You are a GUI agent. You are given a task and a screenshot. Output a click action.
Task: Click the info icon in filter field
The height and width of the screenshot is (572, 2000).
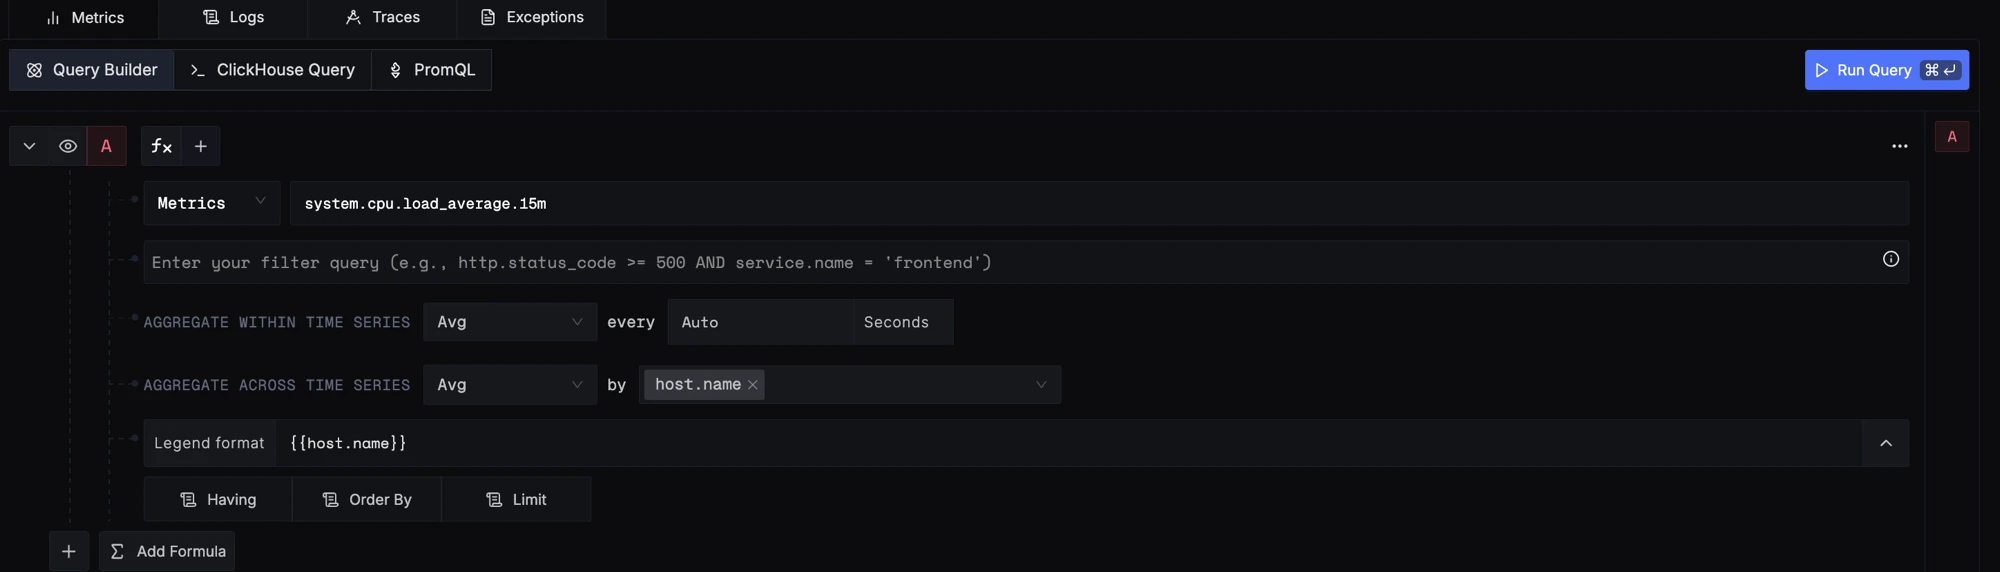[1890, 259]
